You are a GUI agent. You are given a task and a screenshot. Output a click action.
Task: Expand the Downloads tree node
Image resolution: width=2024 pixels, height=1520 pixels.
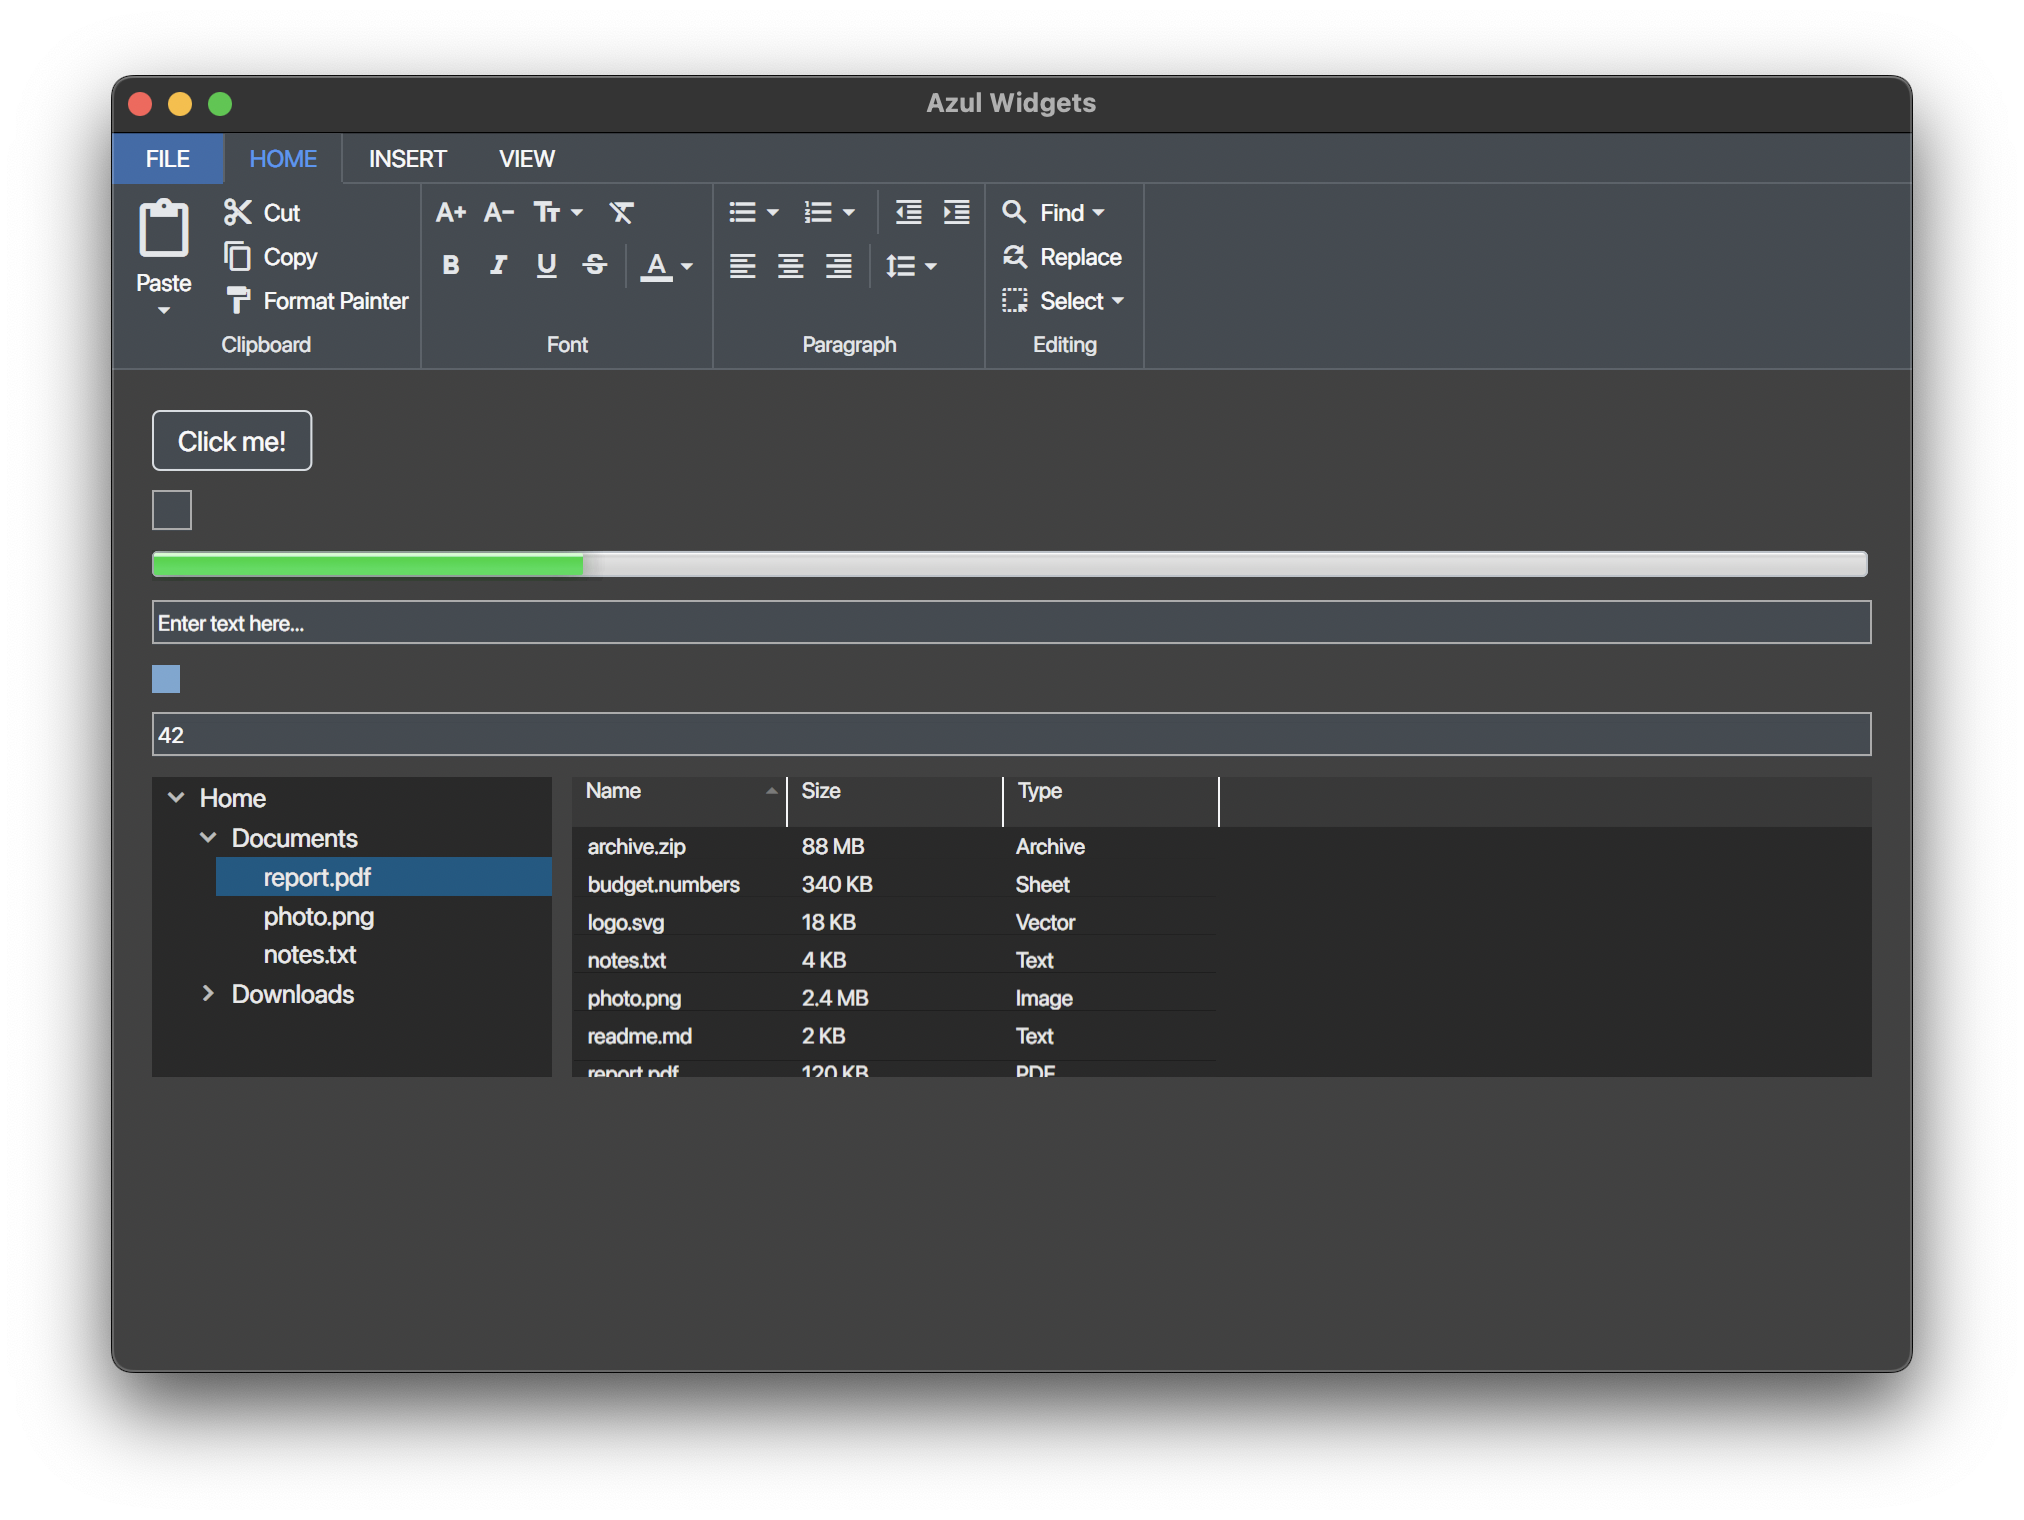click(x=208, y=993)
